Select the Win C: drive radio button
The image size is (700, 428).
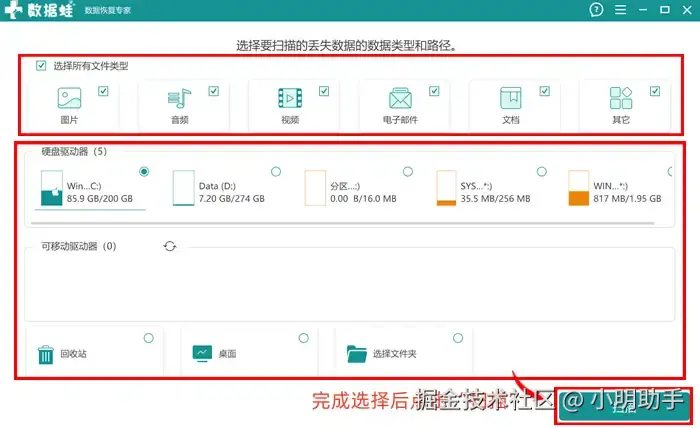(144, 171)
